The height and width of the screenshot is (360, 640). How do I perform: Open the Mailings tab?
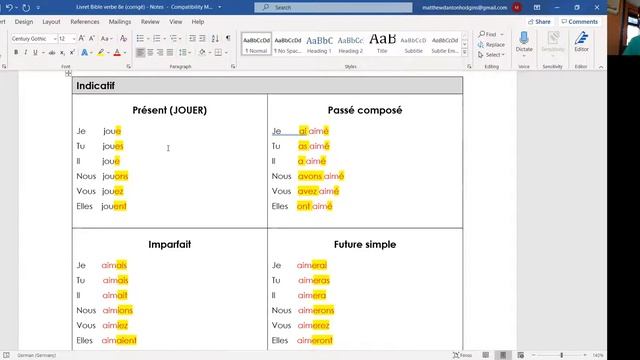click(120, 22)
